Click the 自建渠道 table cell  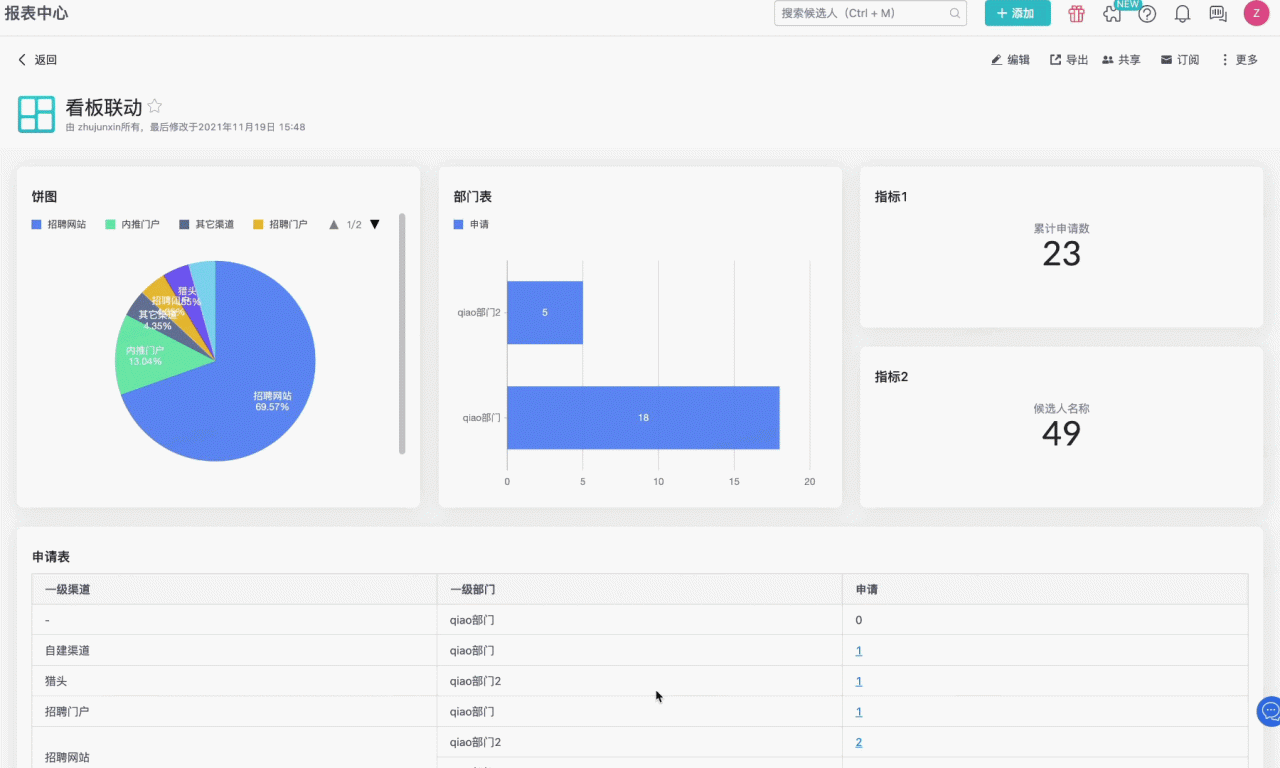click(234, 651)
